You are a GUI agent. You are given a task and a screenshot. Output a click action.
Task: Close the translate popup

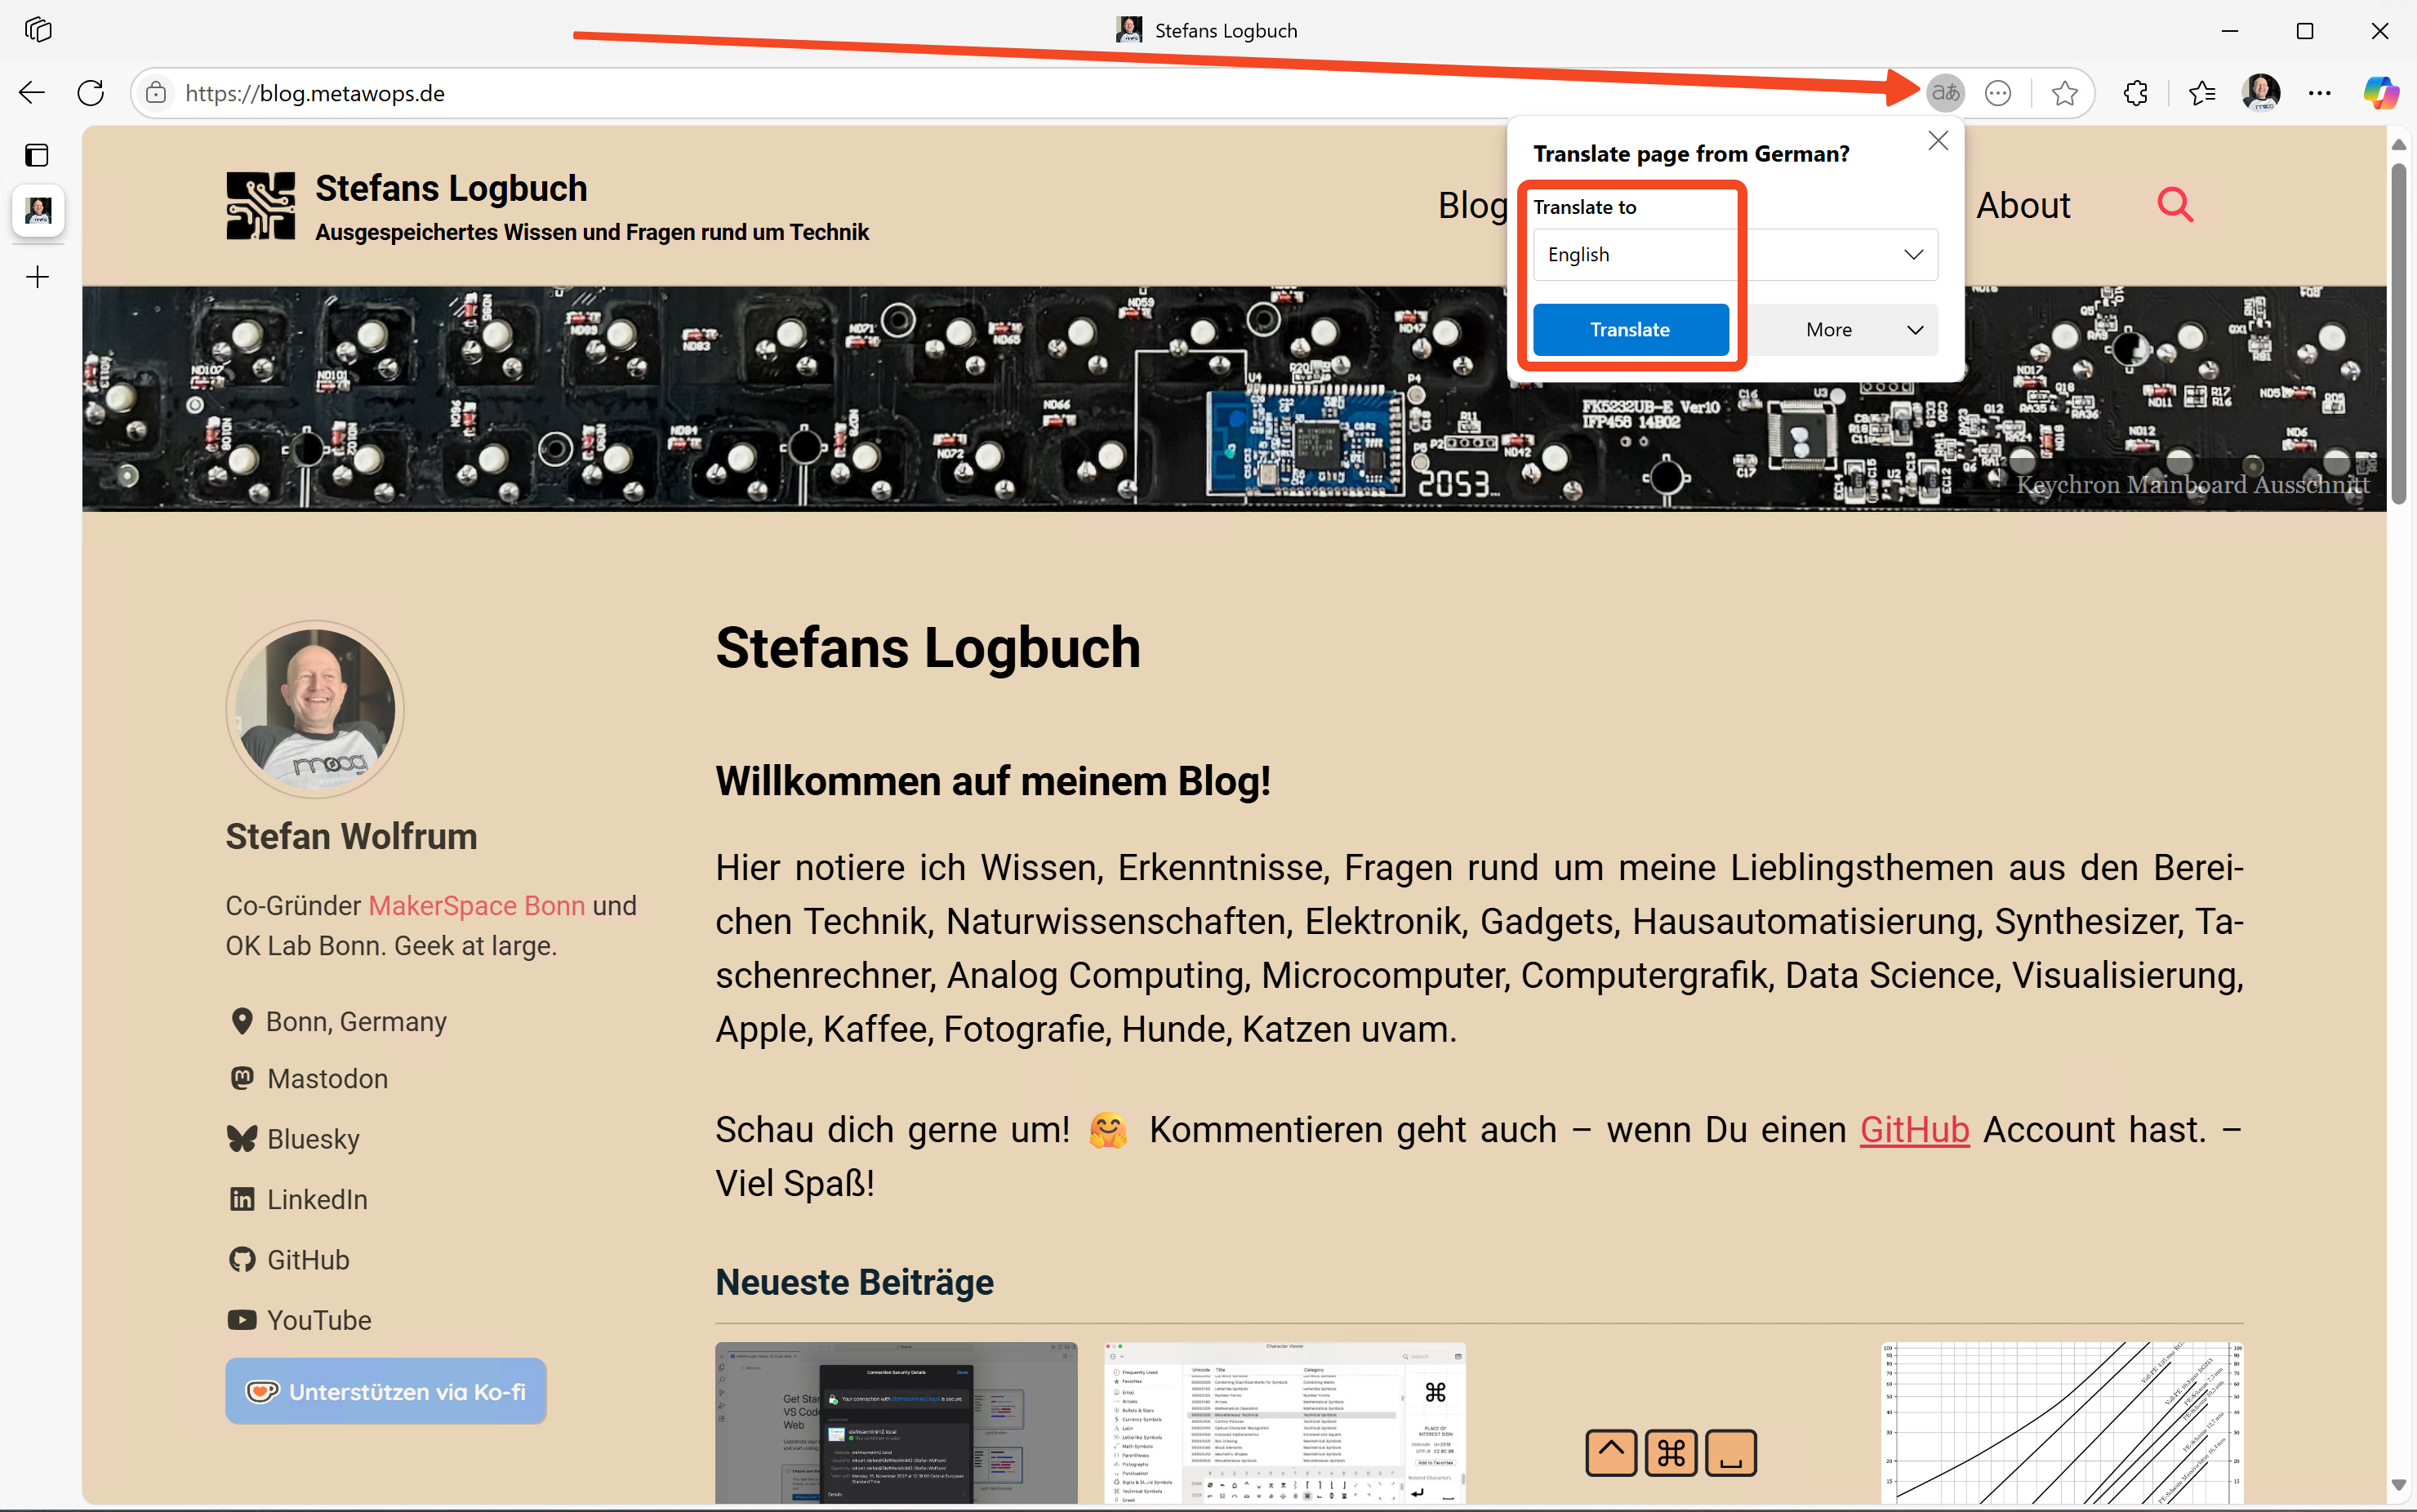pyautogui.click(x=1938, y=141)
